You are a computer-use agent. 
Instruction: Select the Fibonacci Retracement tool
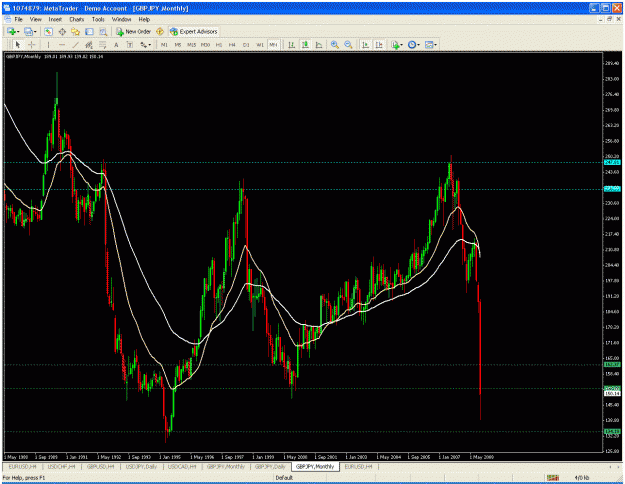point(102,45)
